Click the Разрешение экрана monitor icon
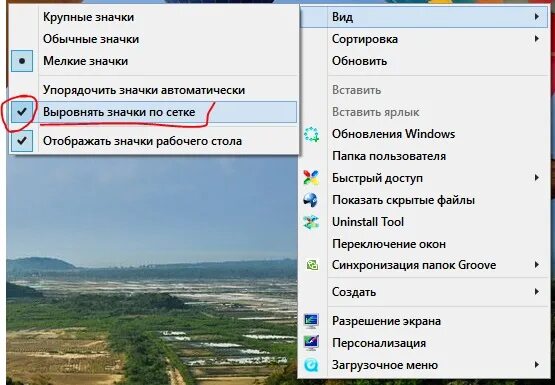 click(311, 321)
